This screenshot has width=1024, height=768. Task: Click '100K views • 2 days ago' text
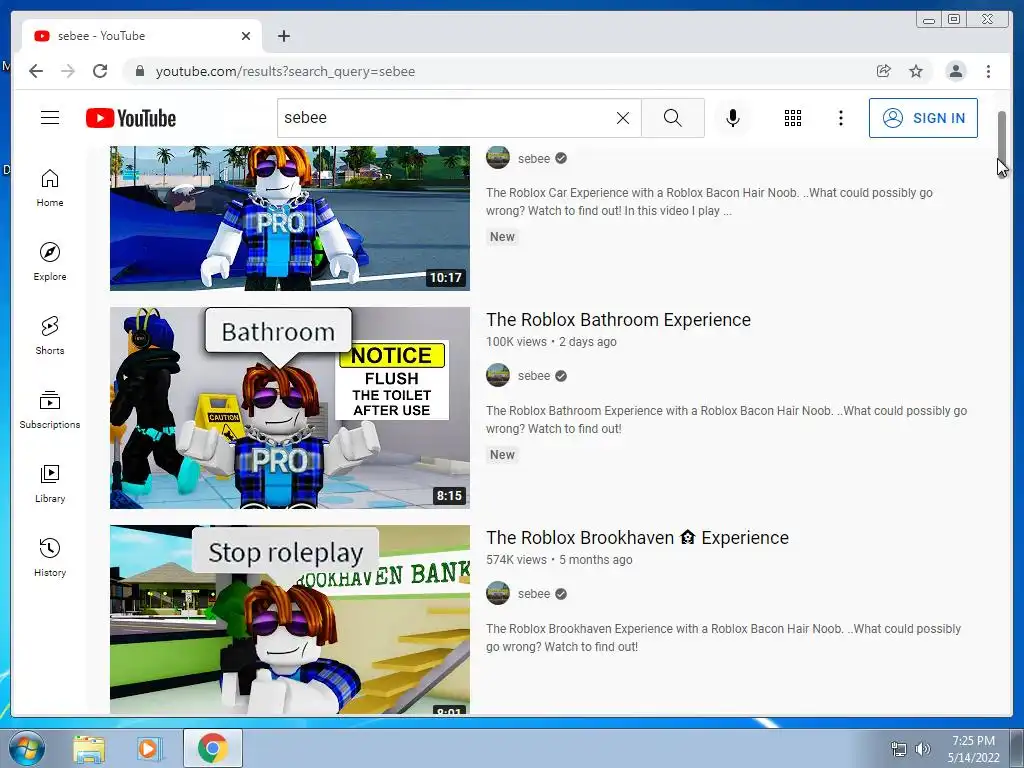pos(551,342)
